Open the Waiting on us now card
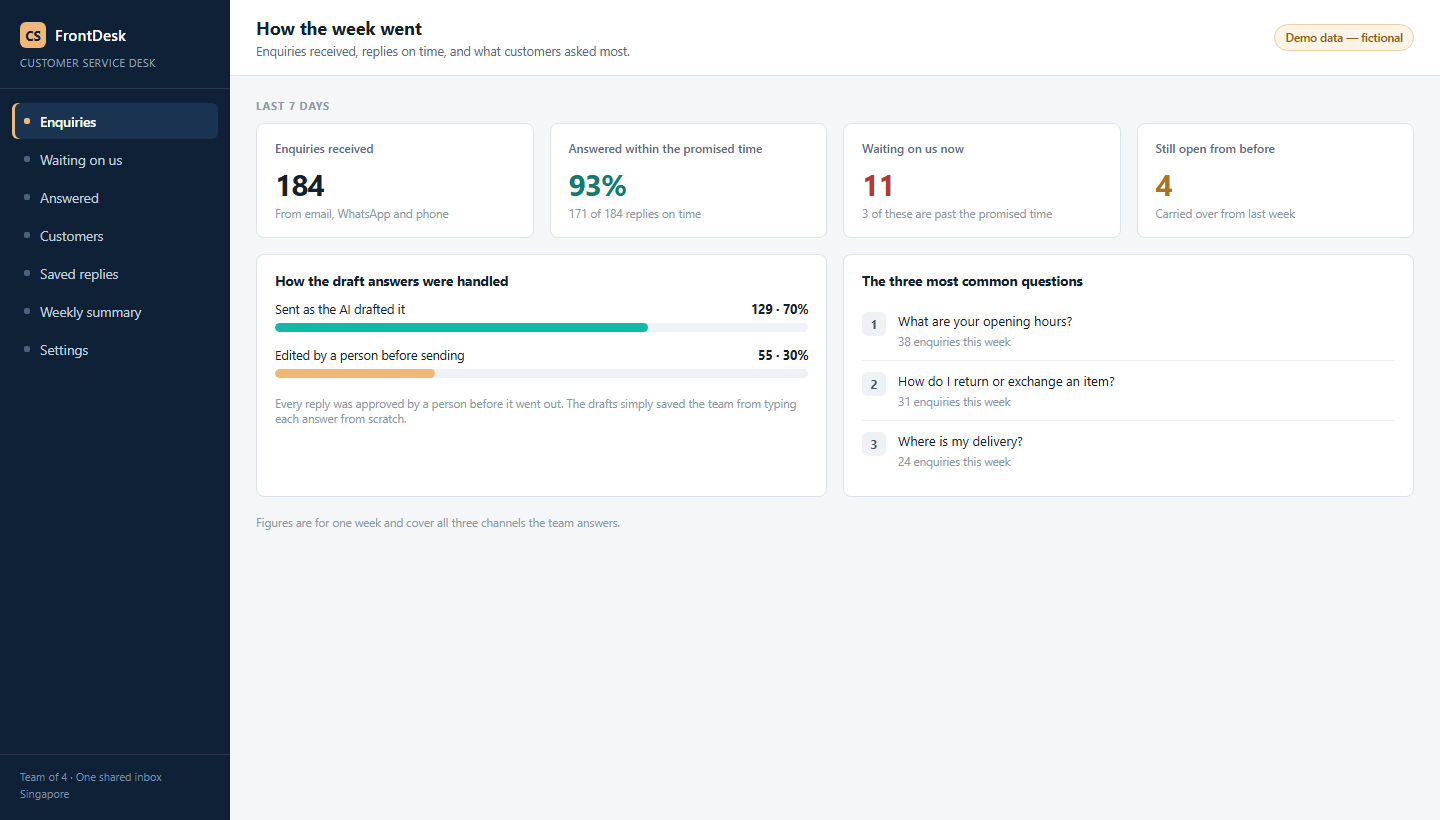Screen dimensions: 1440x820 982,181
